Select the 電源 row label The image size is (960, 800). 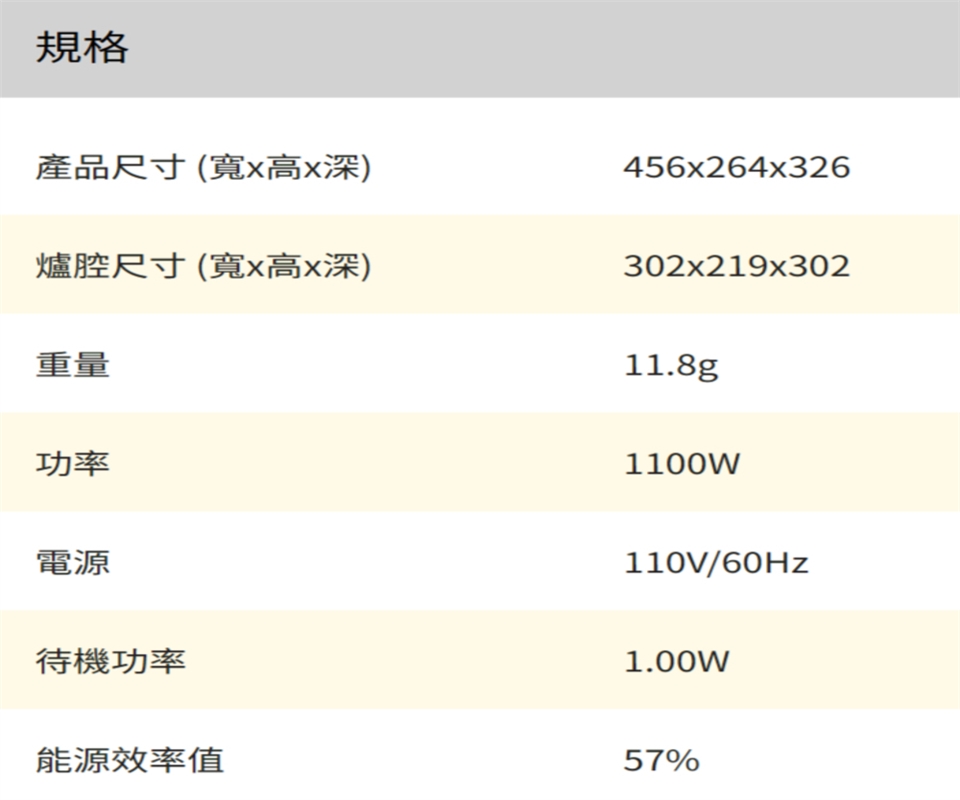pos(72,563)
